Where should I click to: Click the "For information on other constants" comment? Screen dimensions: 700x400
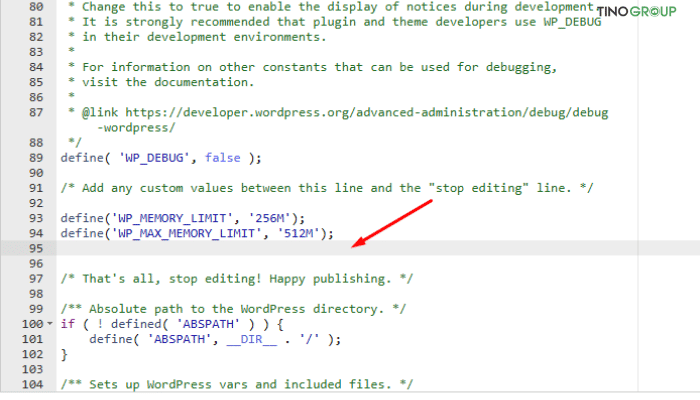(312, 67)
